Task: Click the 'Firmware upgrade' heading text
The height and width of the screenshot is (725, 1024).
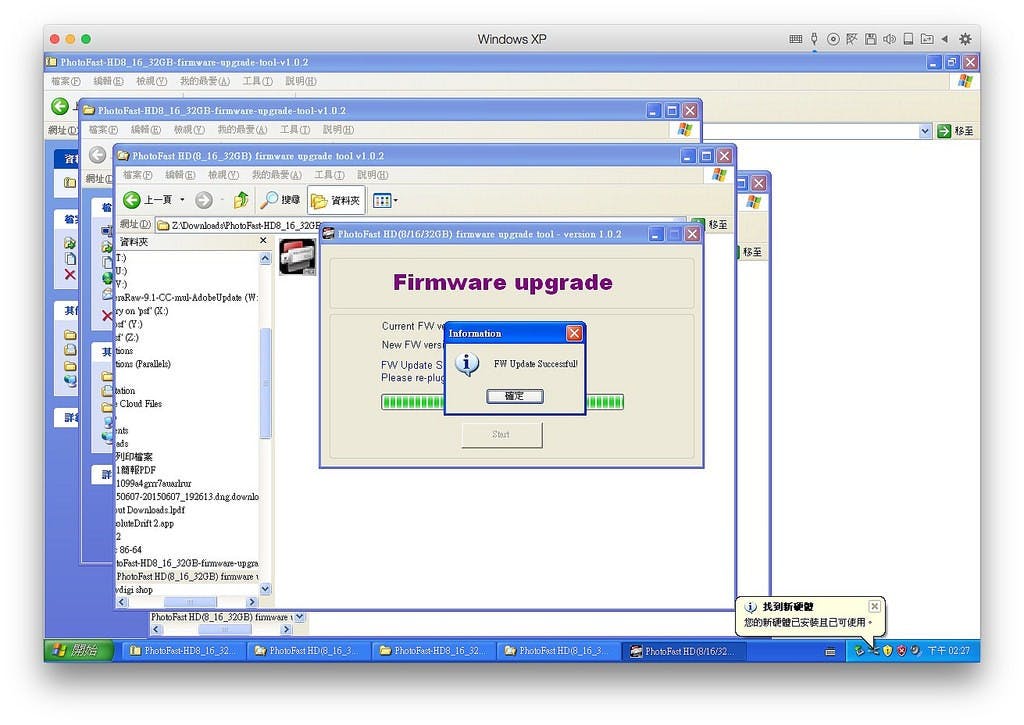Action: (503, 282)
